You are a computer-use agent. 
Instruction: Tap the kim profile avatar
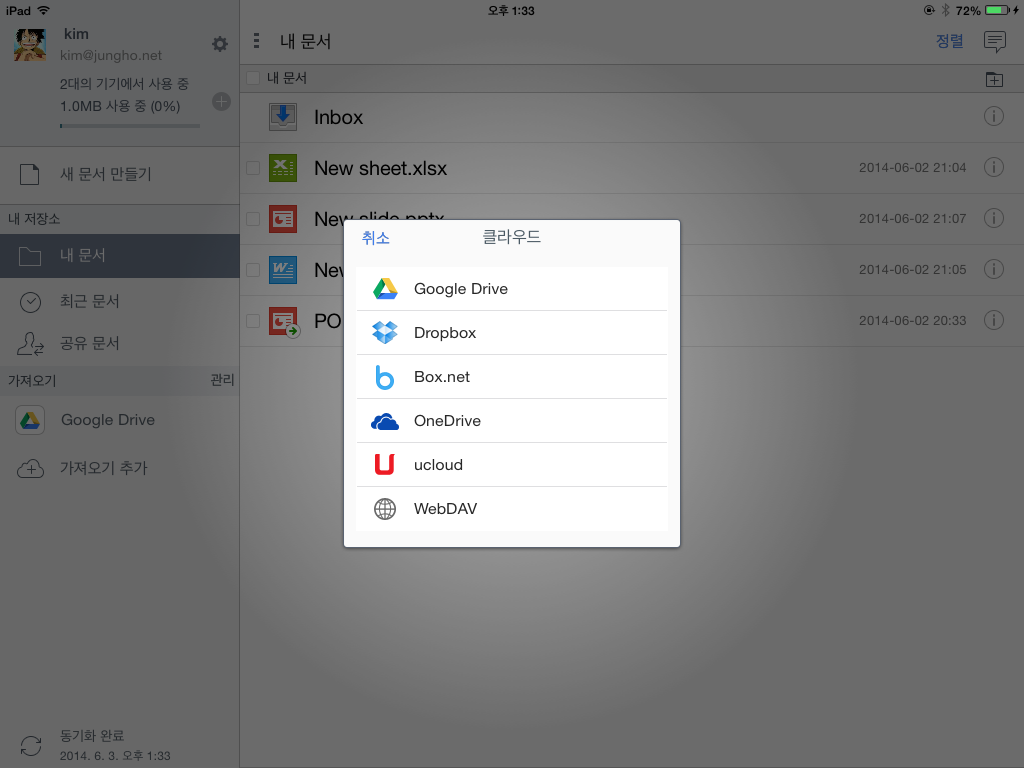(30, 45)
